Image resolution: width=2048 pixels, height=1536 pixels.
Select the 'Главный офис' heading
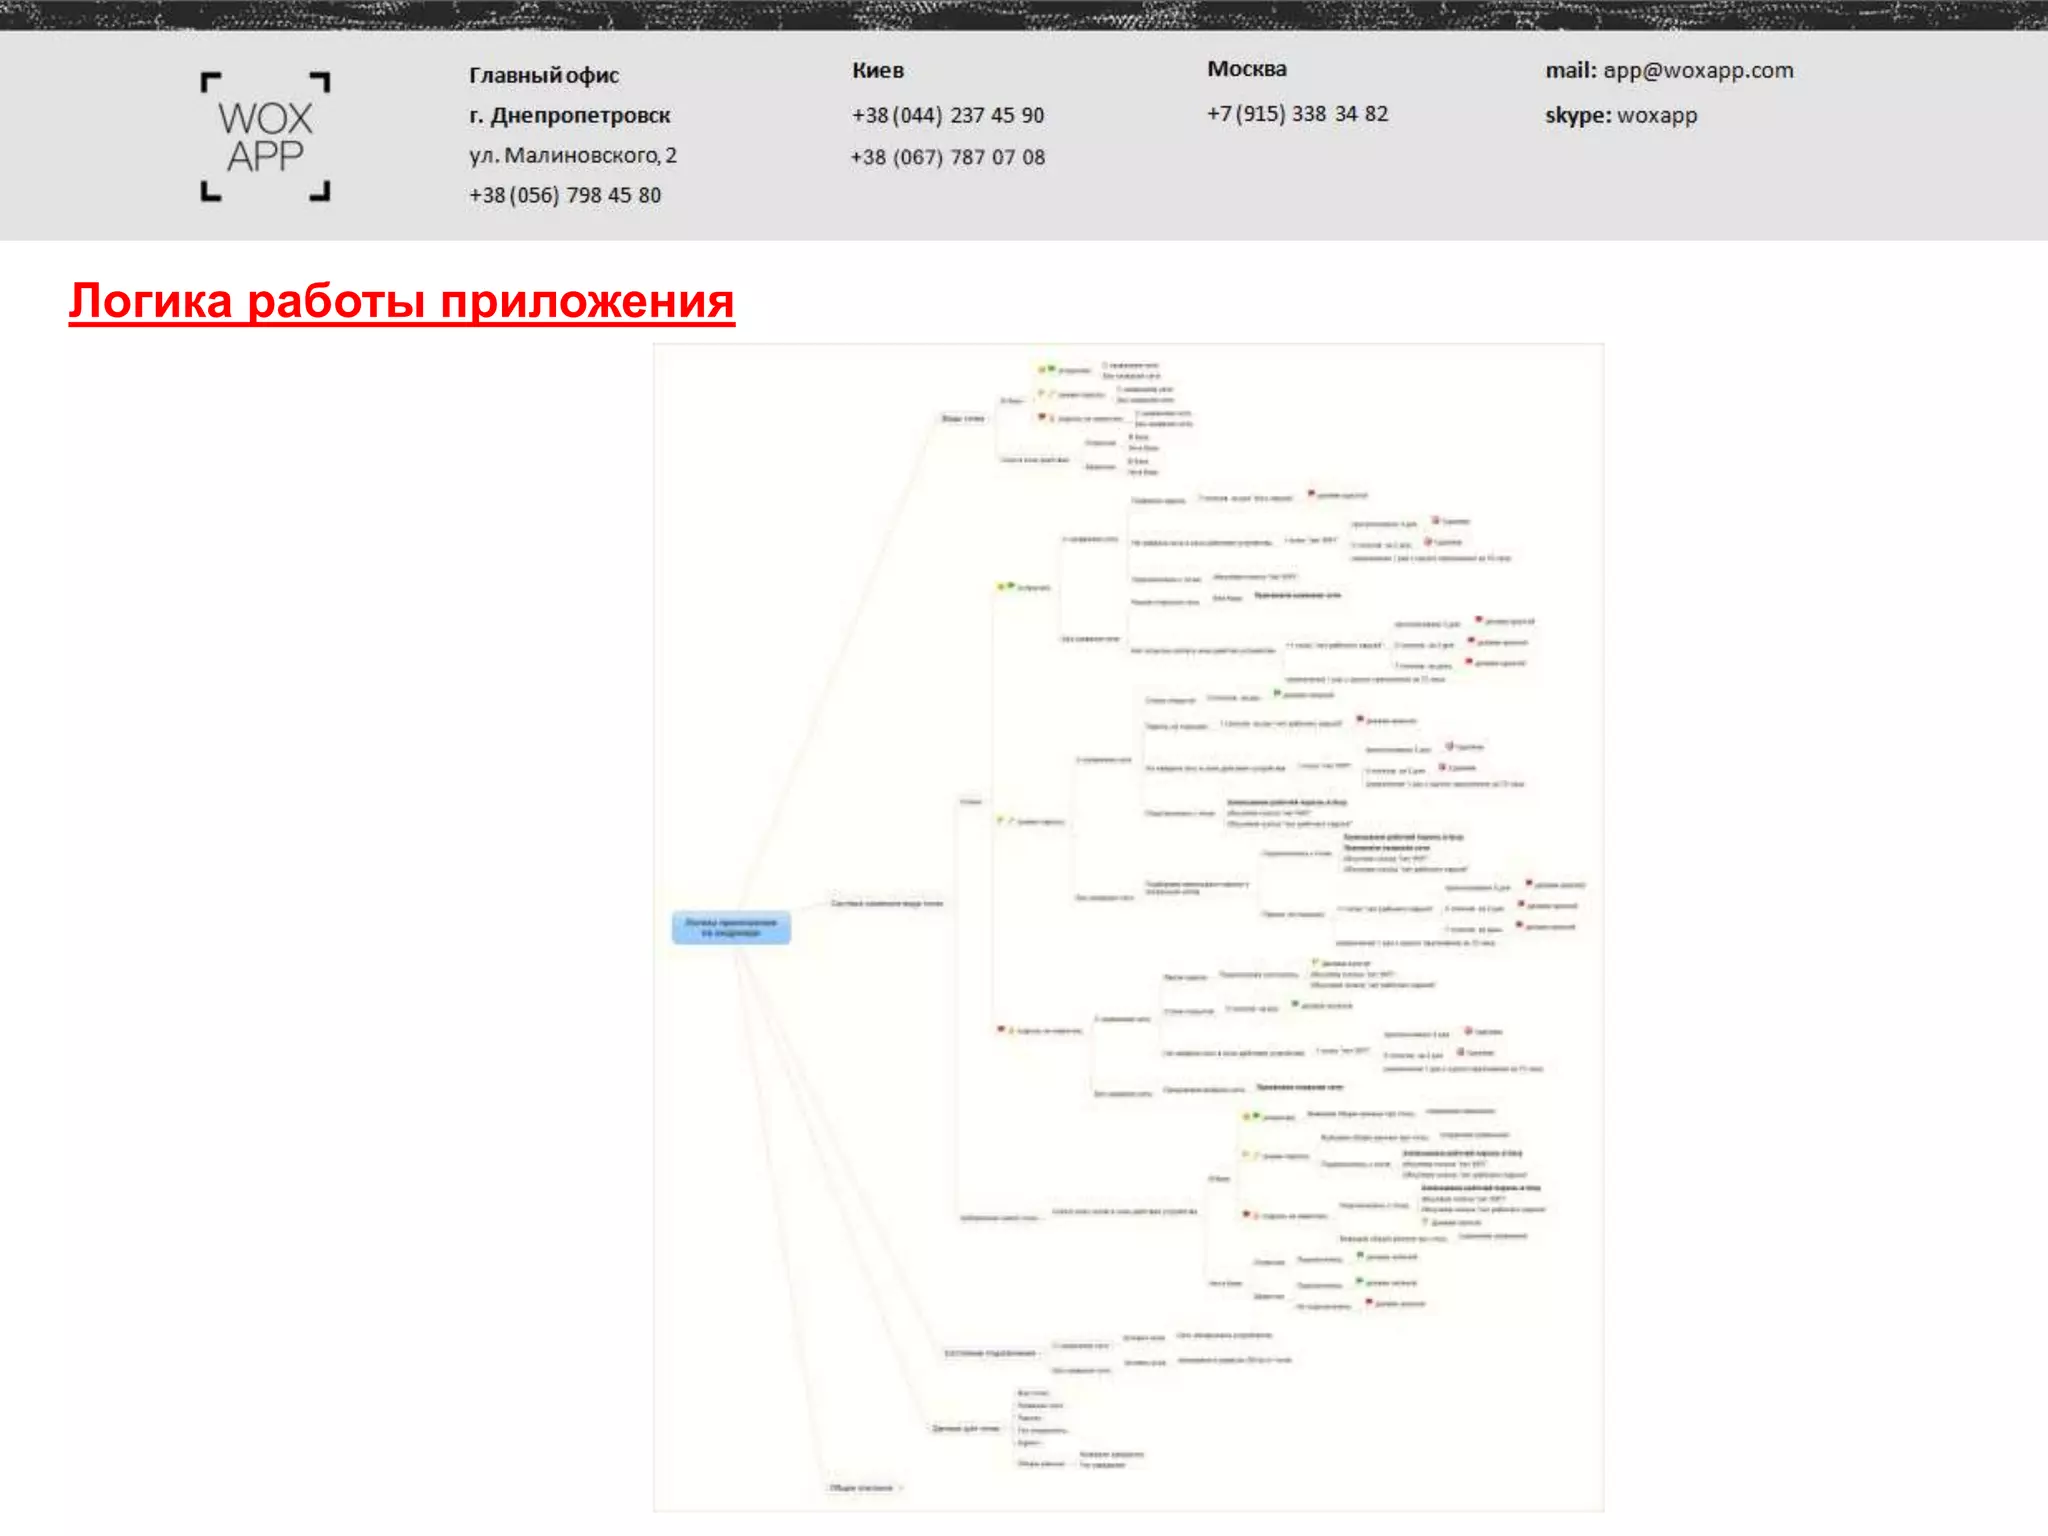[x=544, y=76]
